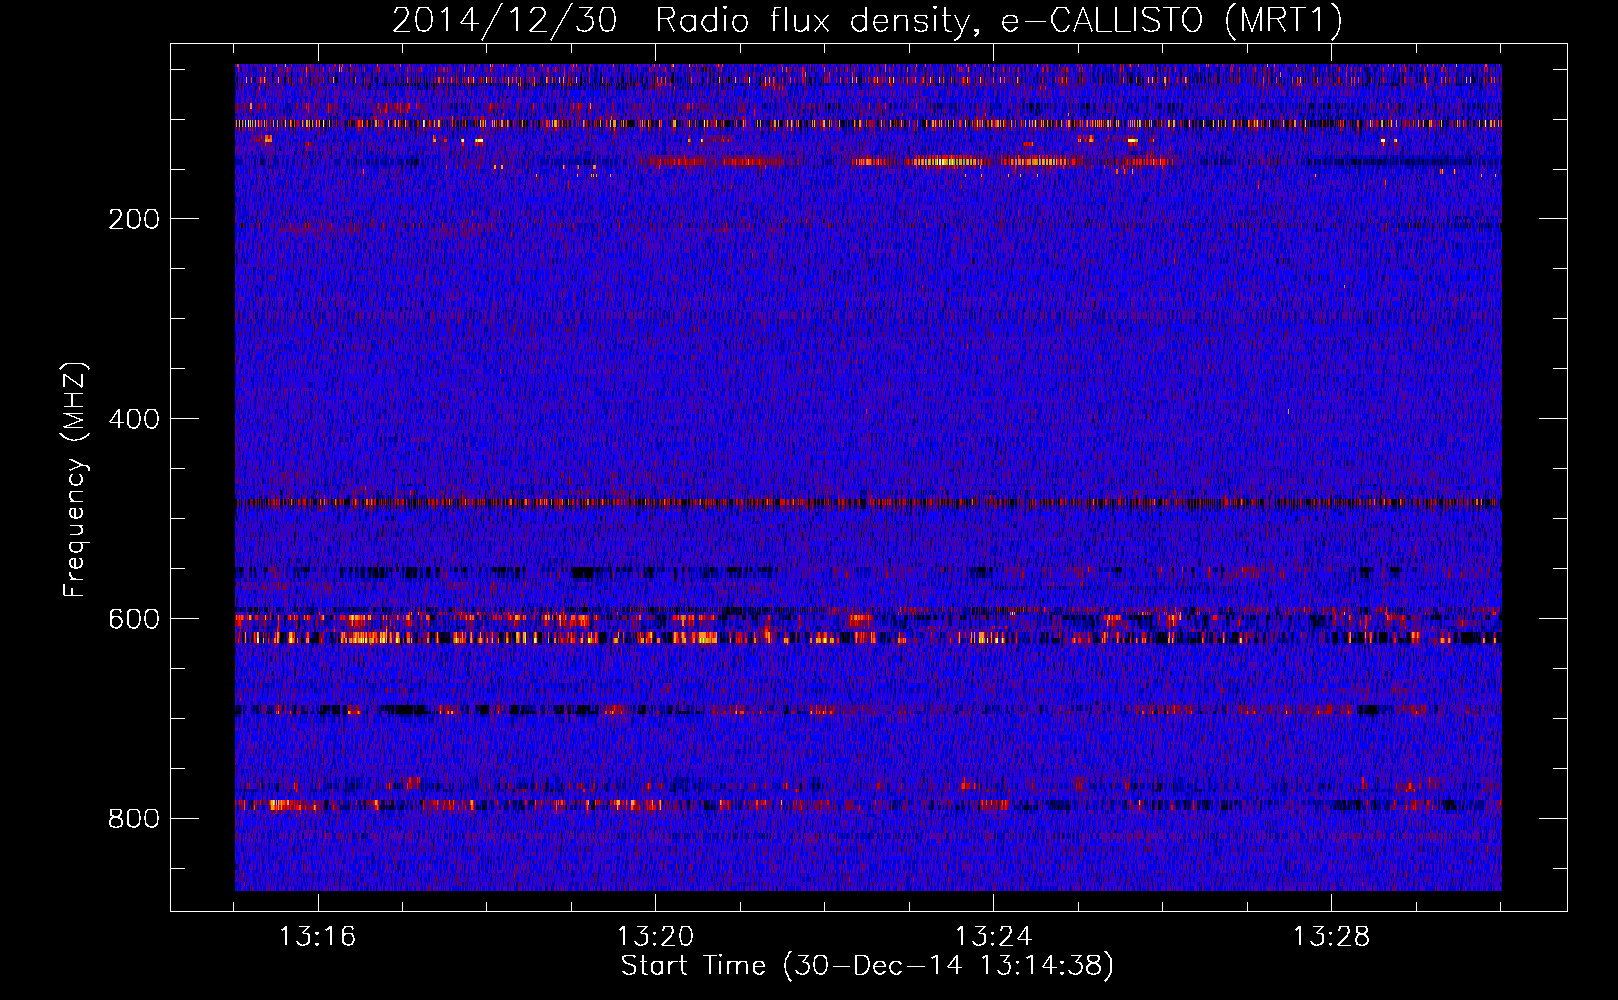1618x1000 pixels.
Task: Click the "Frequency (MHZ)" axis label
Action: pyautogui.click(x=75, y=480)
